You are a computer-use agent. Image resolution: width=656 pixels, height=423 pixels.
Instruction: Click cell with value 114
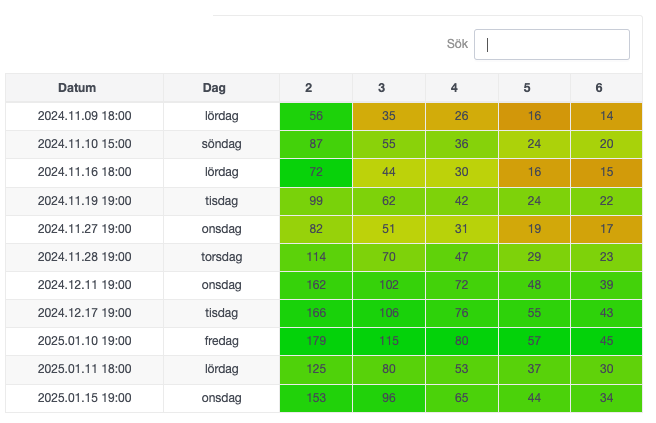(315, 257)
